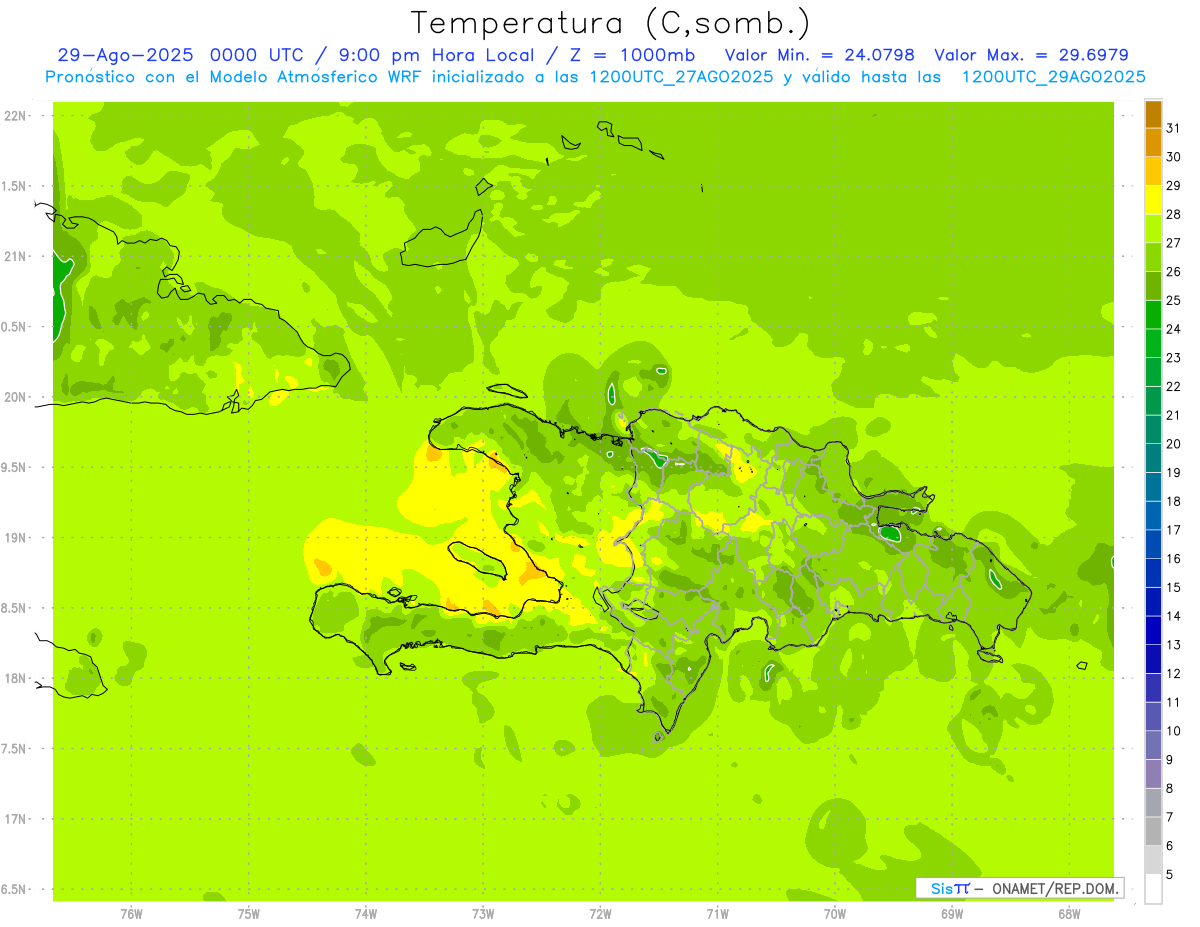Select the "18N" latitude label
Screen dimensions: 1200x927
pyautogui.click(x=14, y=679)
